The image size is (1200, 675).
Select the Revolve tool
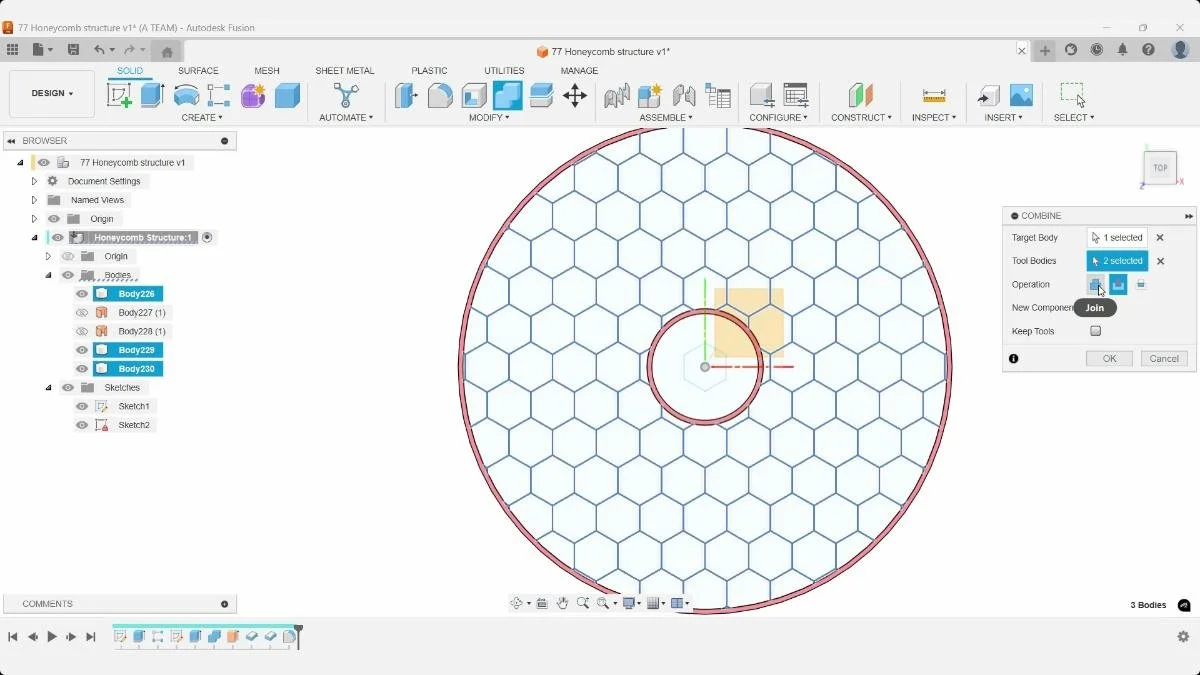point(186,95)
